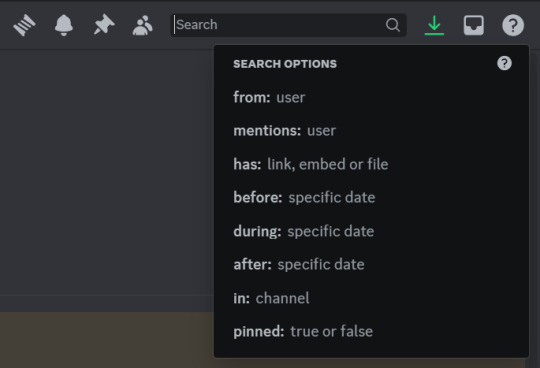
Task: Toggle the member list icon
Action: (143, 25)
